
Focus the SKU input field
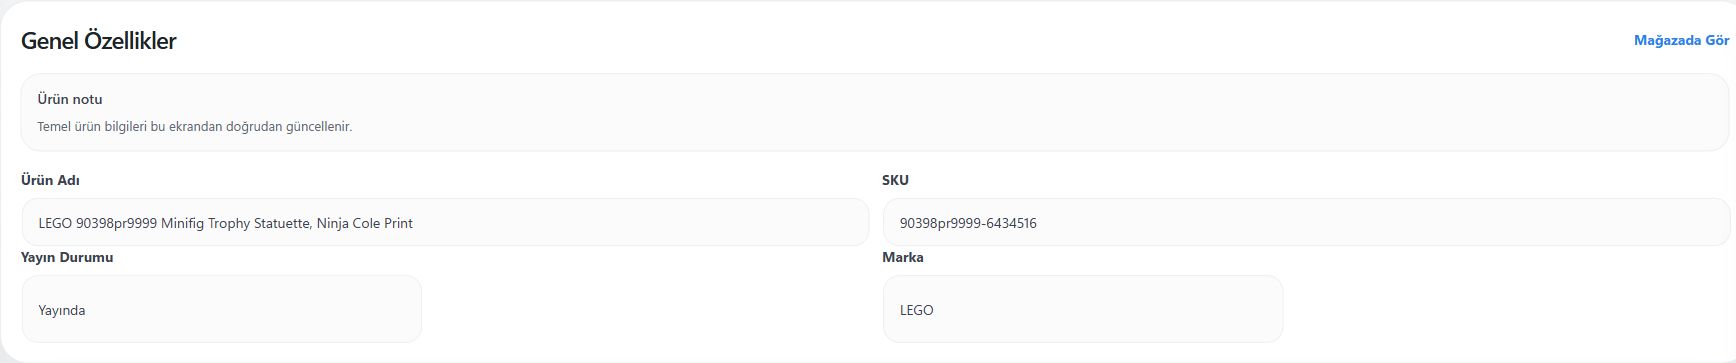1306,222
